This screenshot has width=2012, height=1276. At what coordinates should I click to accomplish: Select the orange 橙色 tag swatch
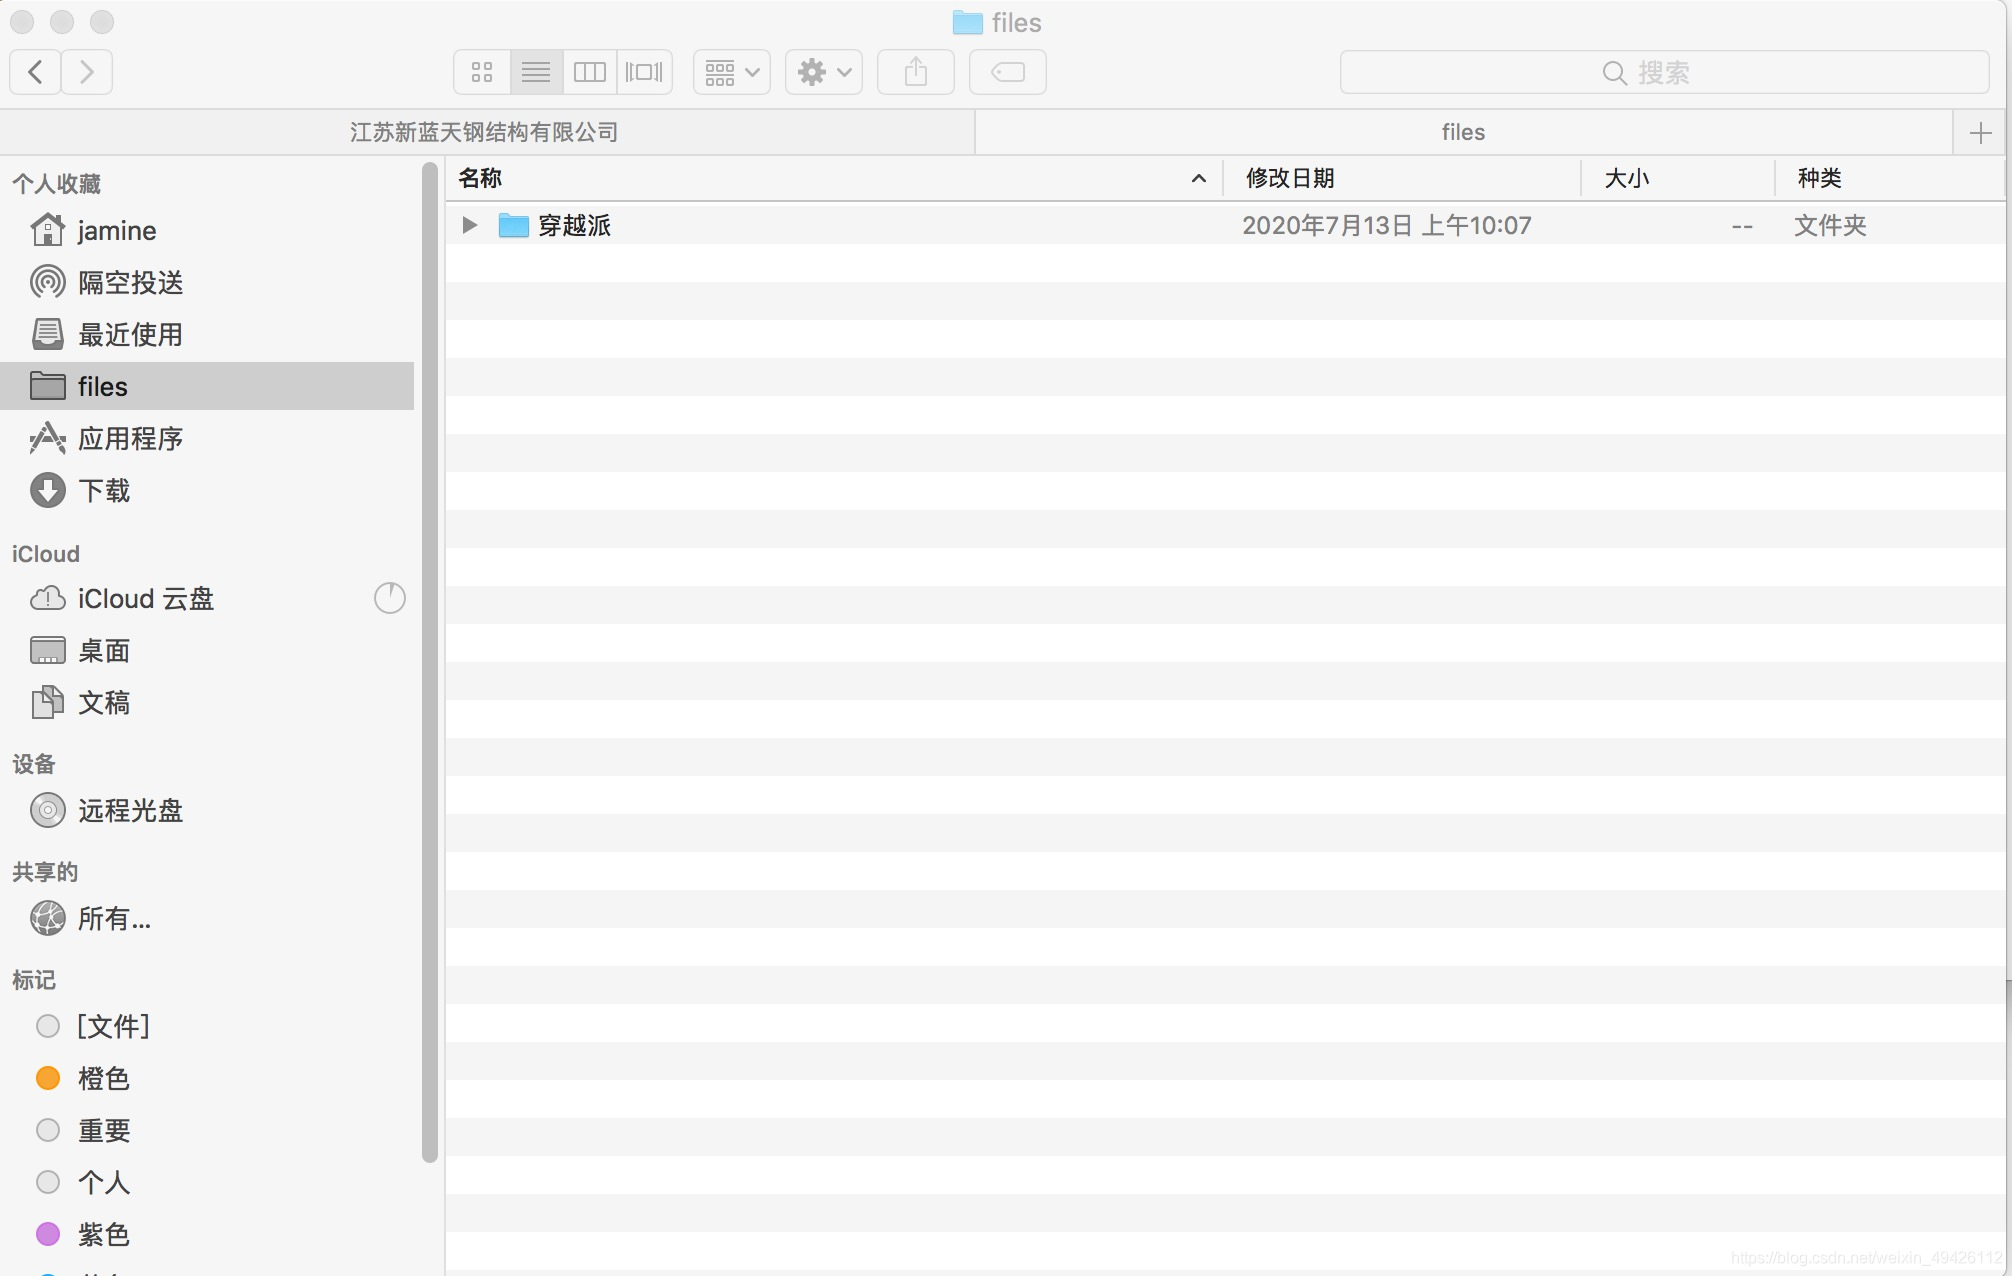[x=48, y=1078]
